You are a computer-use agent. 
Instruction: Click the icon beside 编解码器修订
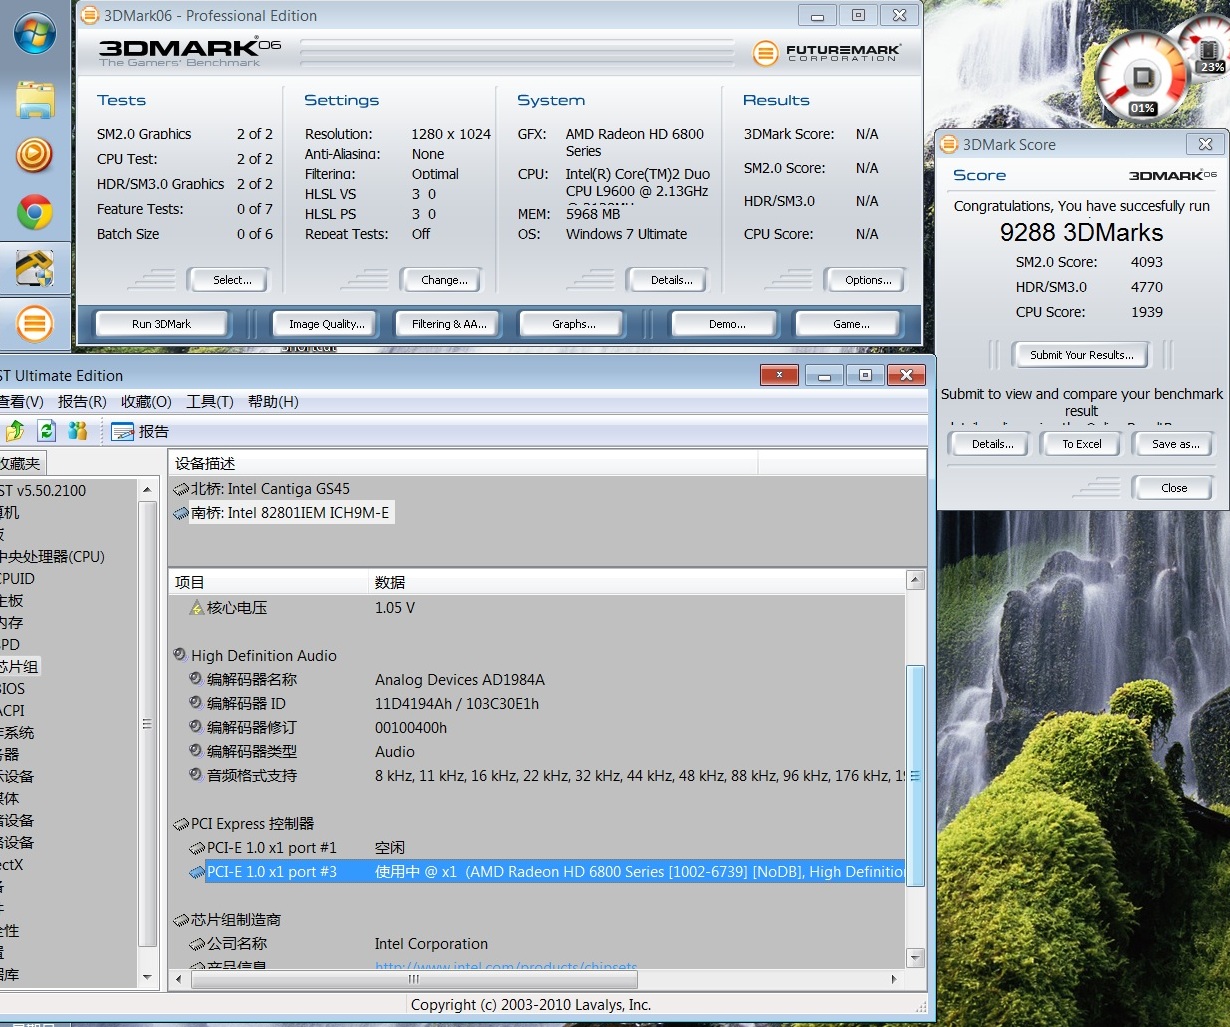(197, 727)
